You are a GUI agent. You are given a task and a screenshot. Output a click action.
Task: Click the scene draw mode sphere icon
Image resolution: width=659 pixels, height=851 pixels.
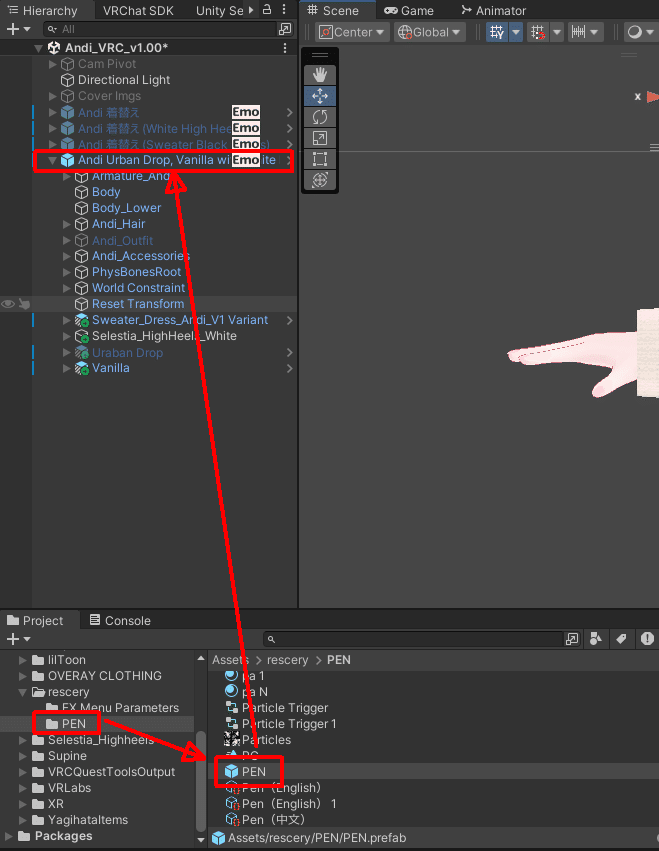634,33
